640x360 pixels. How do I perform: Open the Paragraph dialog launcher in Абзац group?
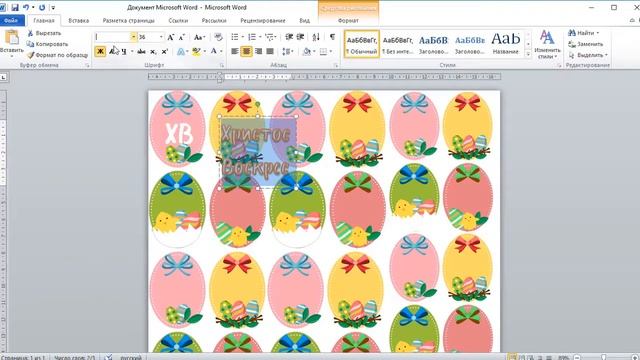coord(336,65)
